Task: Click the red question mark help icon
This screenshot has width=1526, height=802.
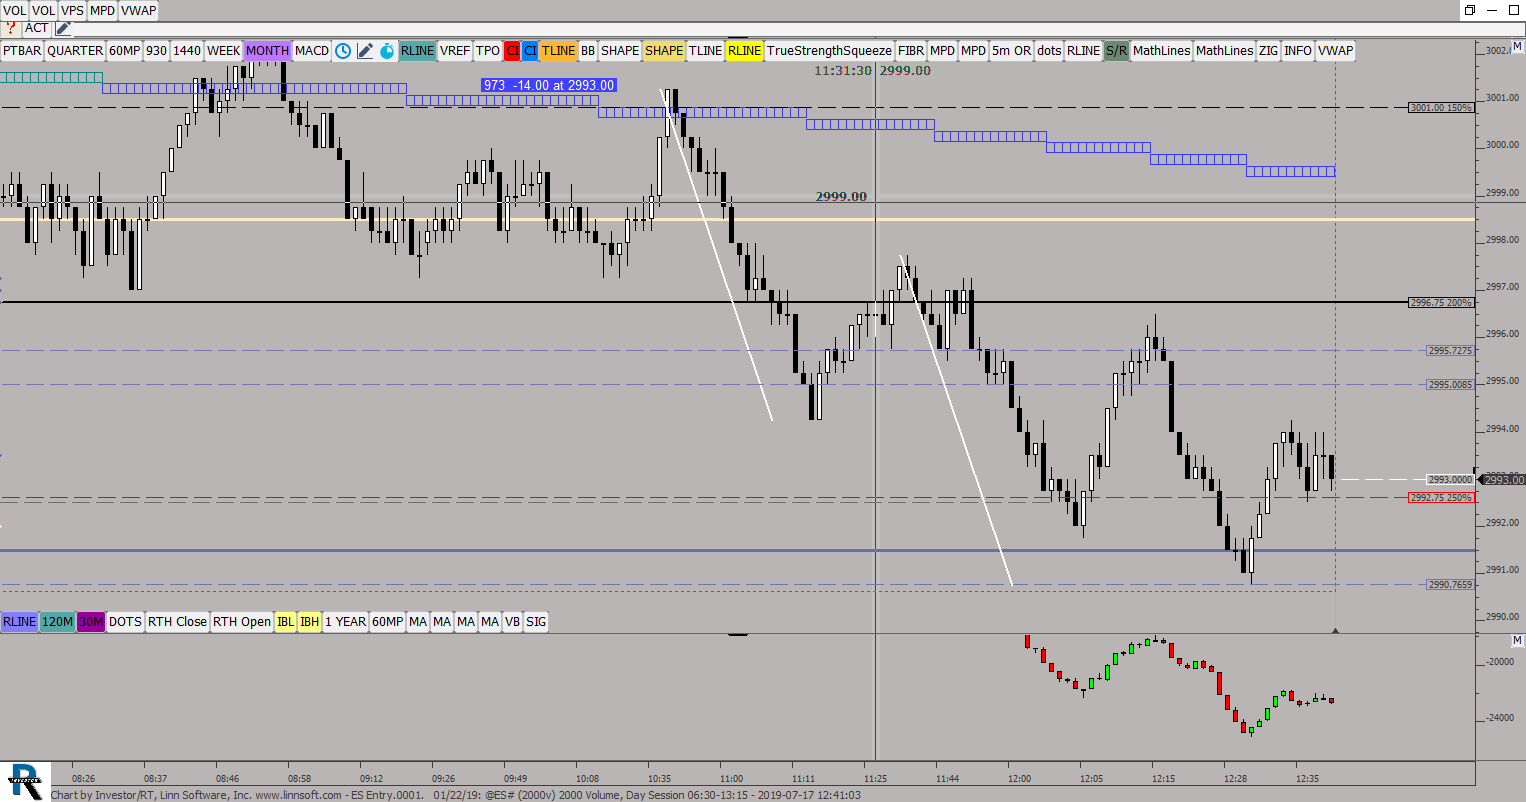Action: [11, 28]
